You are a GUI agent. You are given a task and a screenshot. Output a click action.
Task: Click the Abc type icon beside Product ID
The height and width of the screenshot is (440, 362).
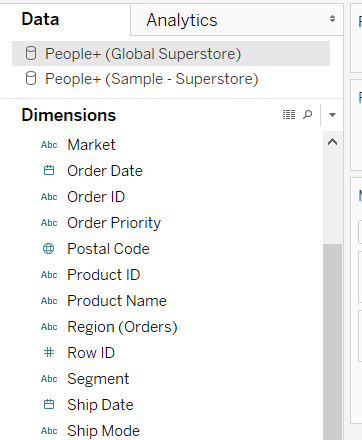(x=49, y=275)
